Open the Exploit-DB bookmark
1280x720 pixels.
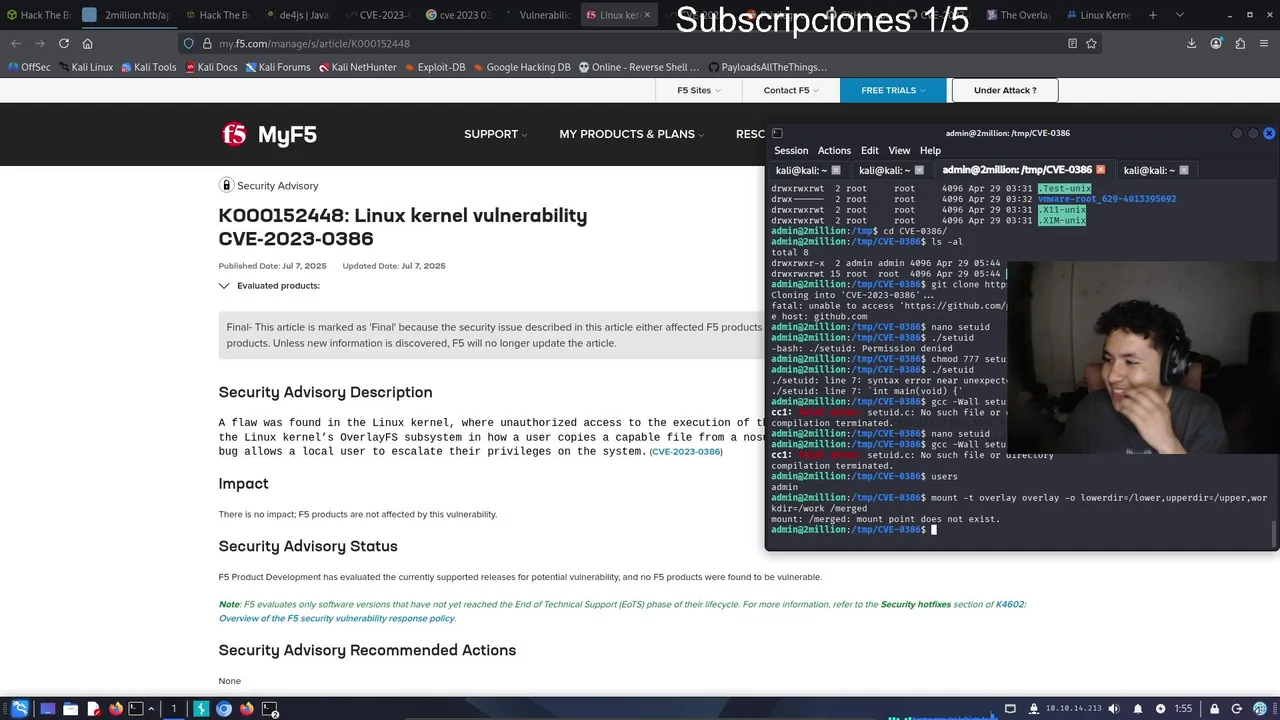tap(433, 67)
